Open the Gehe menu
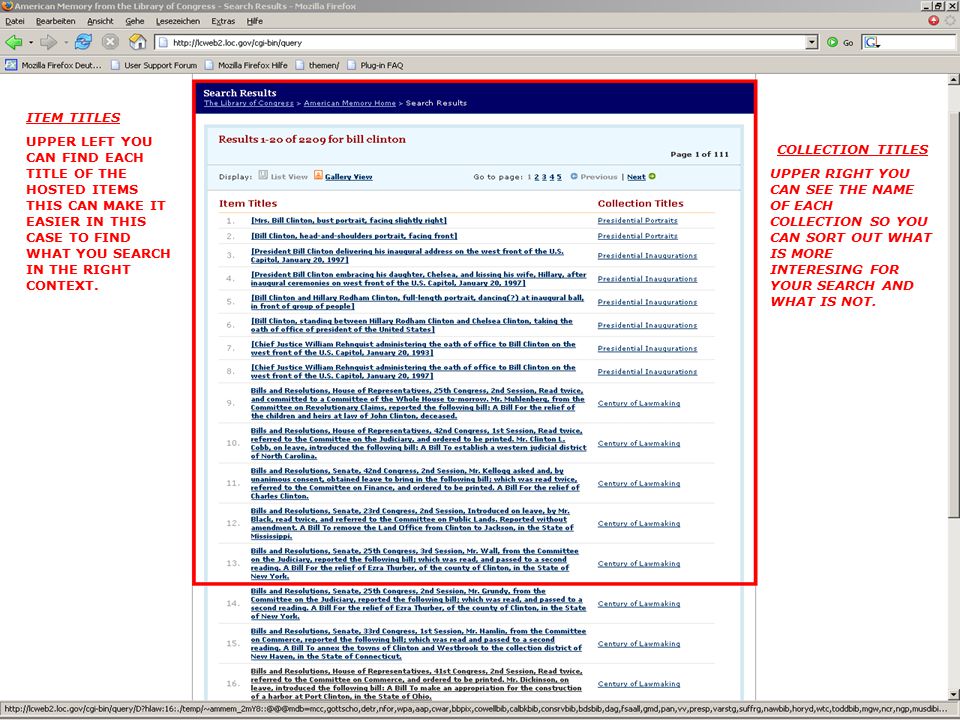The image size is (960, 720). point(135,21)
